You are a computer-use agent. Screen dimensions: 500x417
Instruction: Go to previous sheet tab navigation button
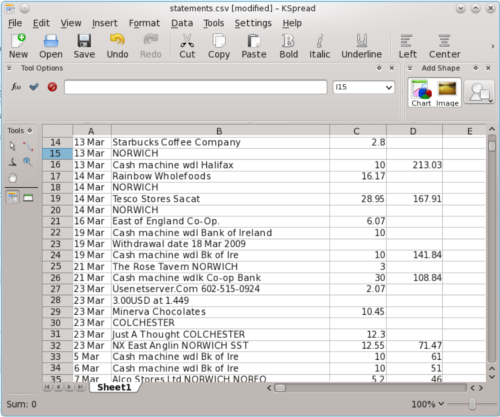(x=58, y=387)
